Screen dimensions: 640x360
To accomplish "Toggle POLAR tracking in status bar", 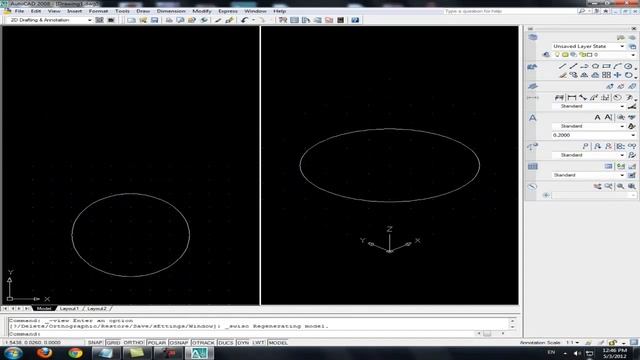I will (156, 342).
